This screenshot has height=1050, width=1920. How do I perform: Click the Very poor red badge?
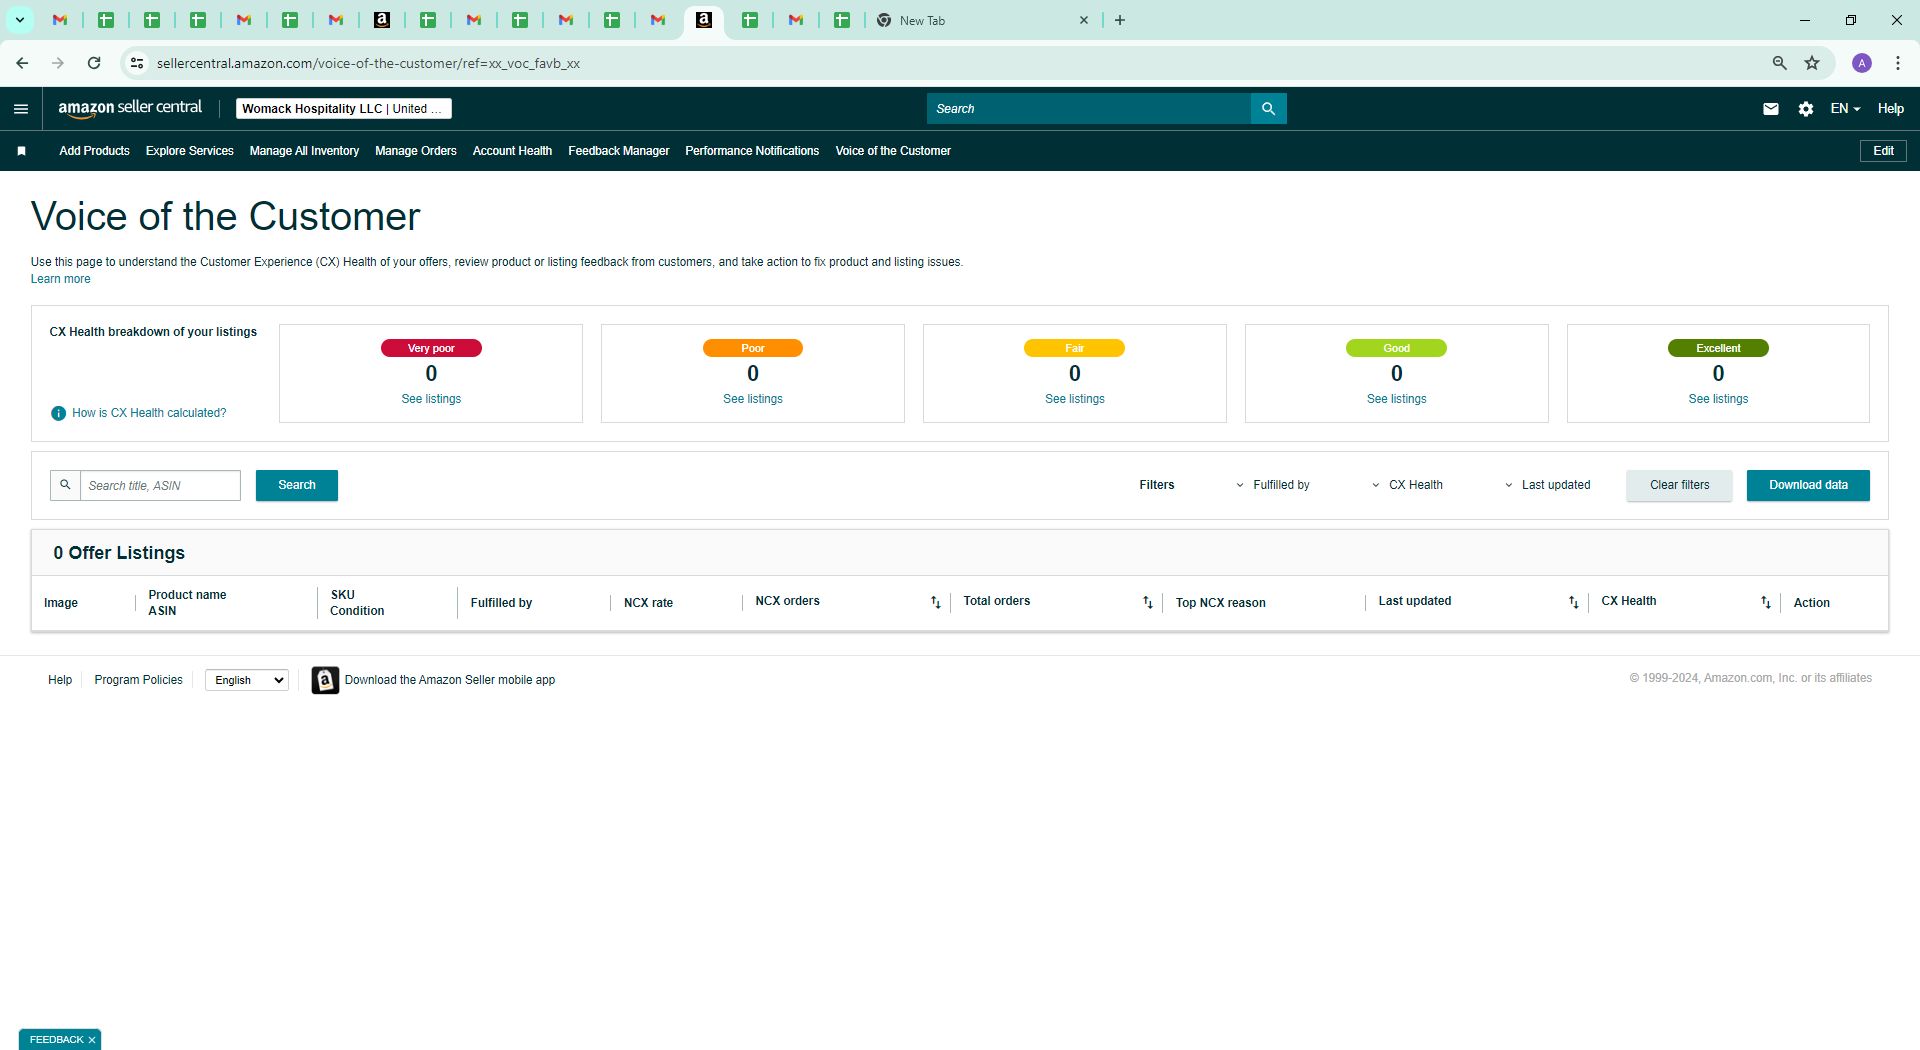[x=431, y=348]
